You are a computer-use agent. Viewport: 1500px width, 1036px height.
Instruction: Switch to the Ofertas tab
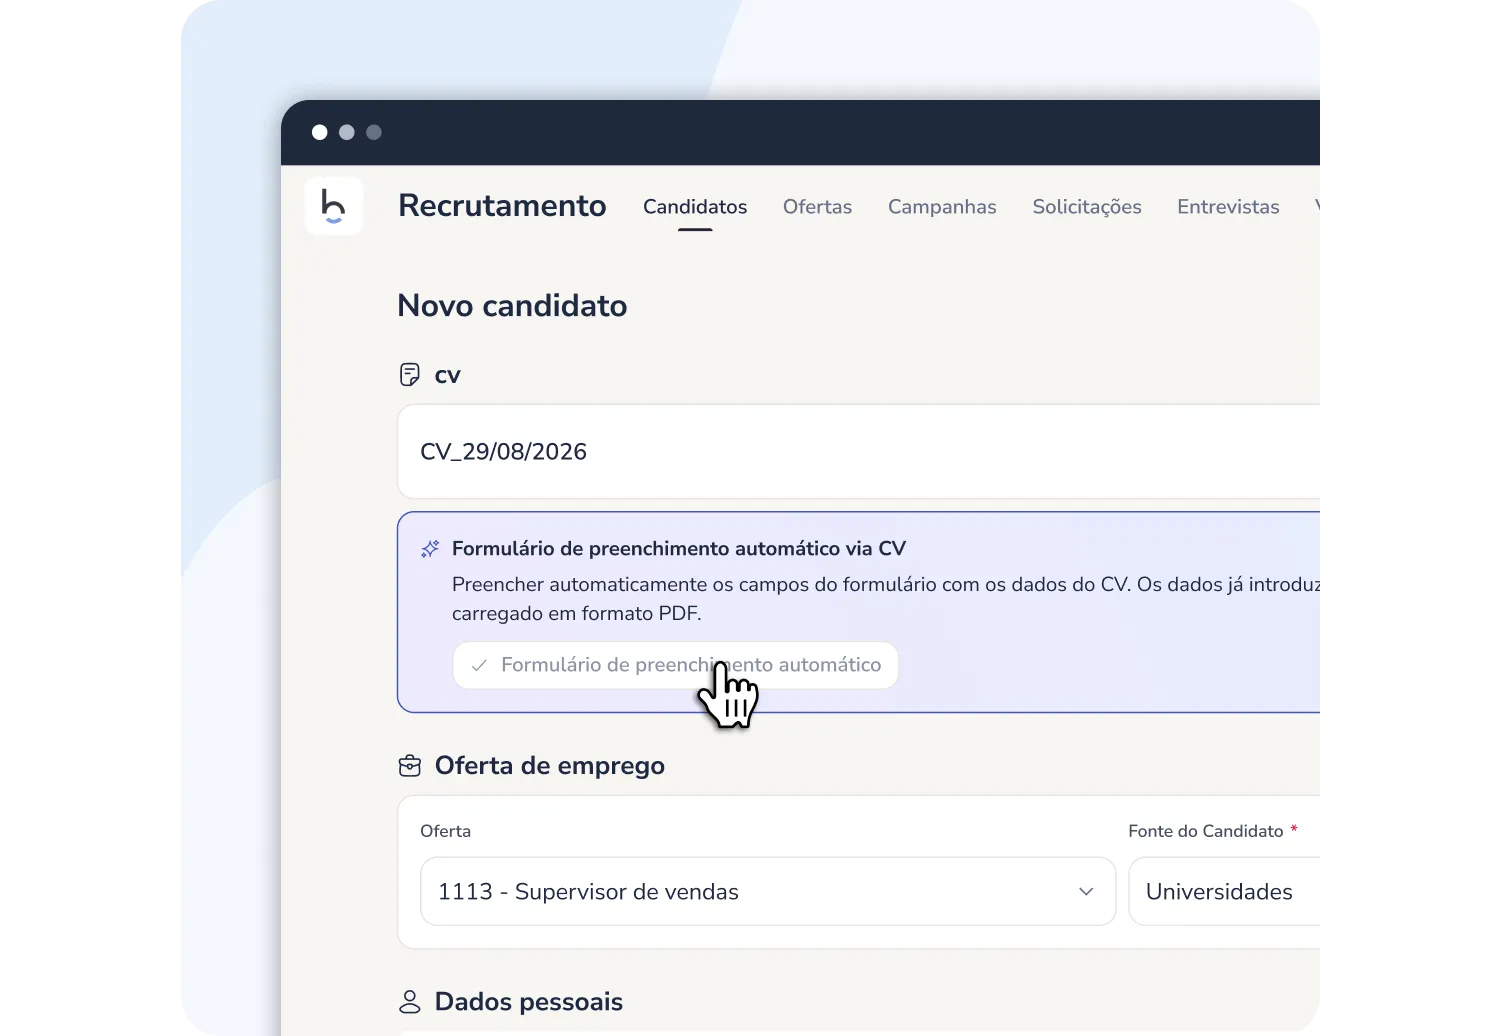817,207
